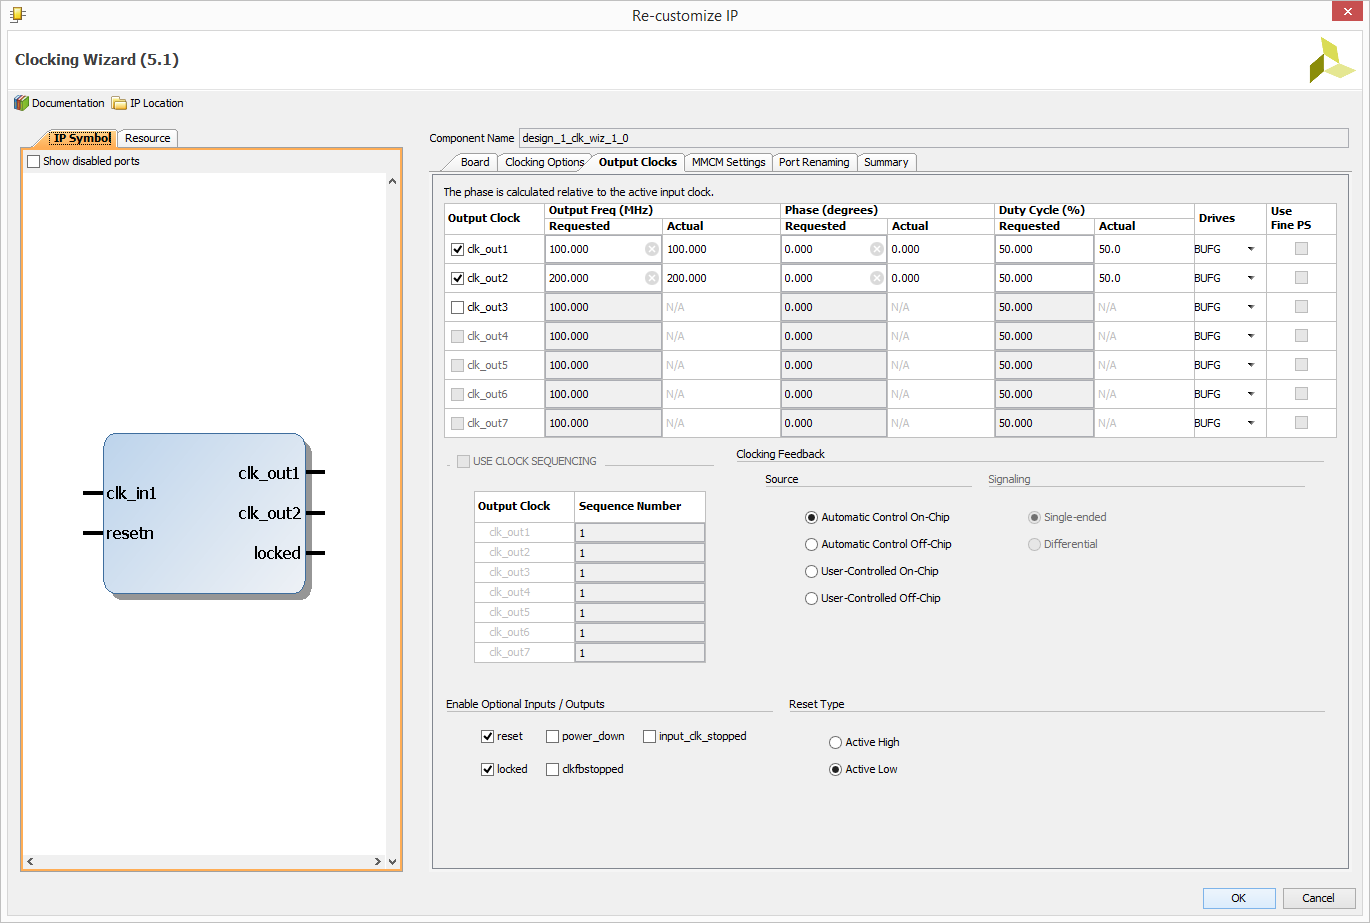Clear the clk_out2 requested phase field
The height and width of the screenshot is (923, 1370).
877,278
